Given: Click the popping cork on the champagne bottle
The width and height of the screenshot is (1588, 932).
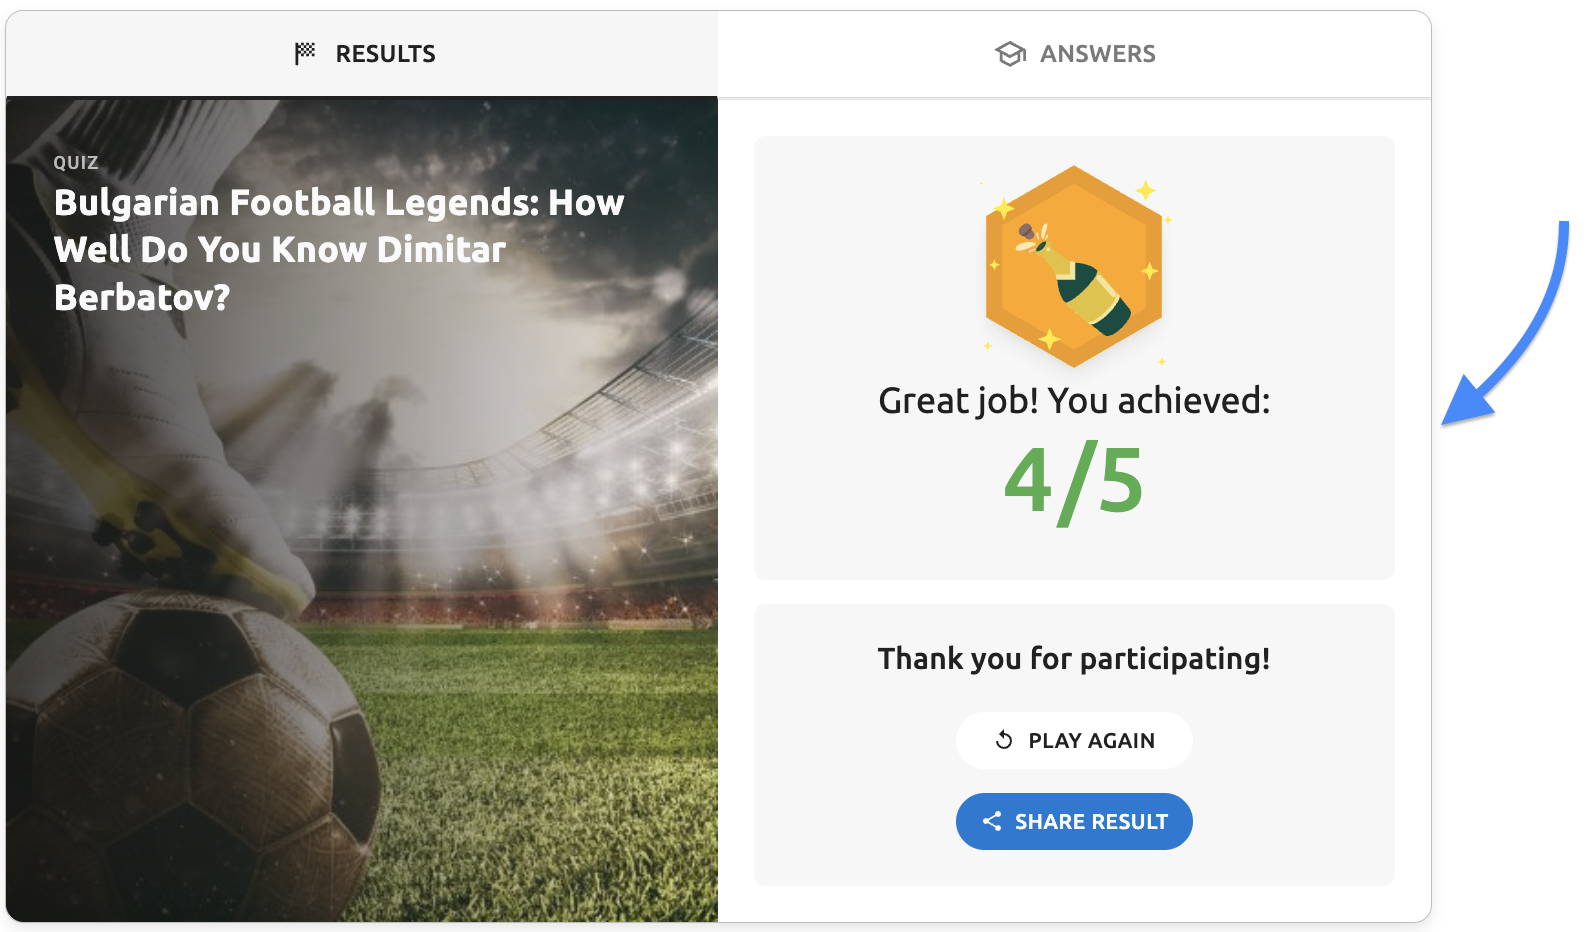Looking at the screenshot, I should [x=1029, y=235].
